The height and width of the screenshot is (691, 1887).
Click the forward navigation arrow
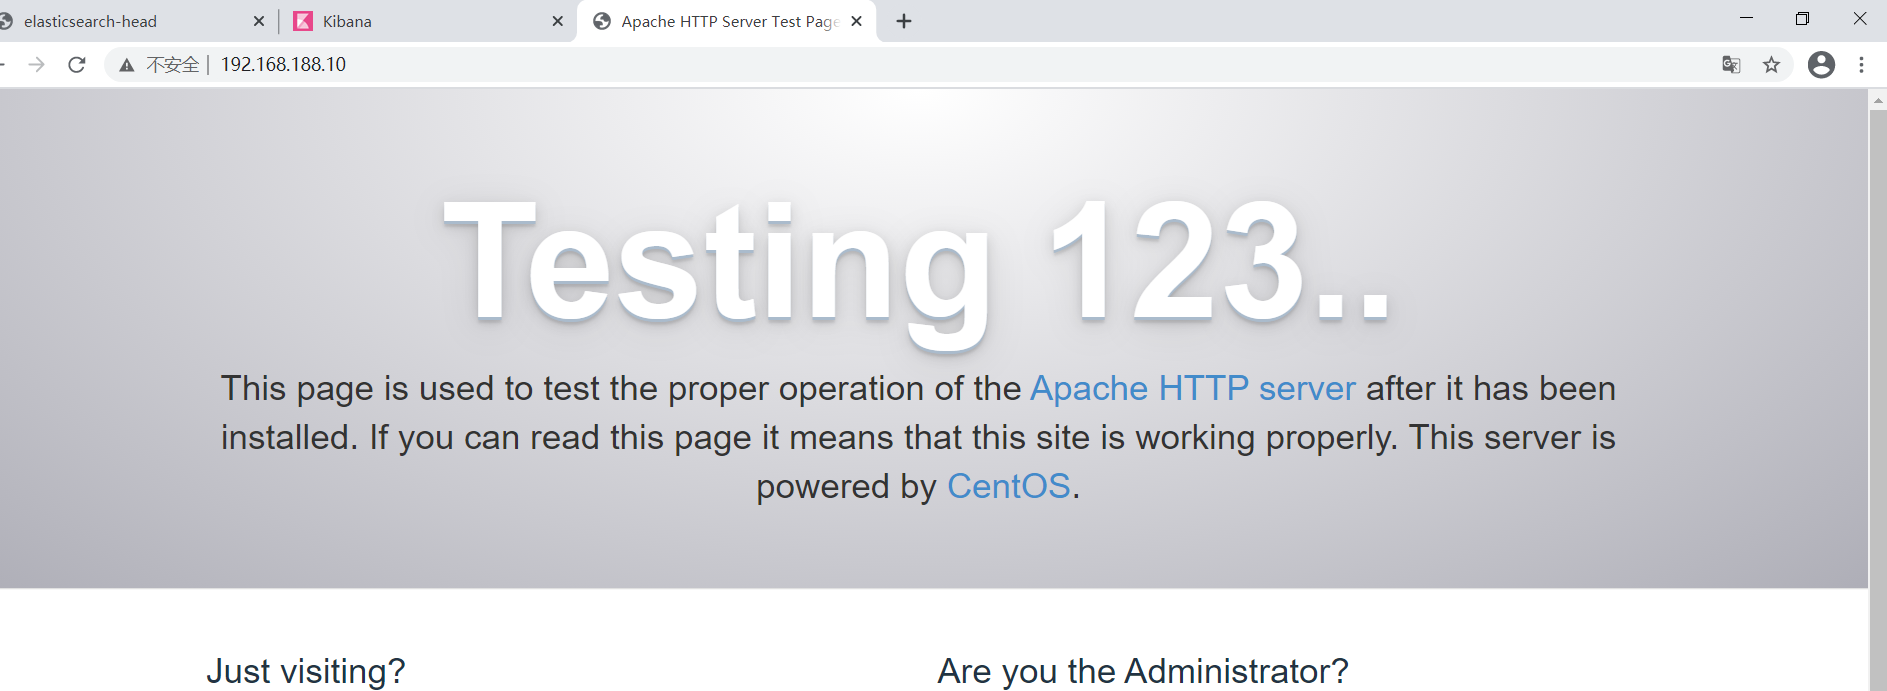pyautogui.click(x=37, y=65)
